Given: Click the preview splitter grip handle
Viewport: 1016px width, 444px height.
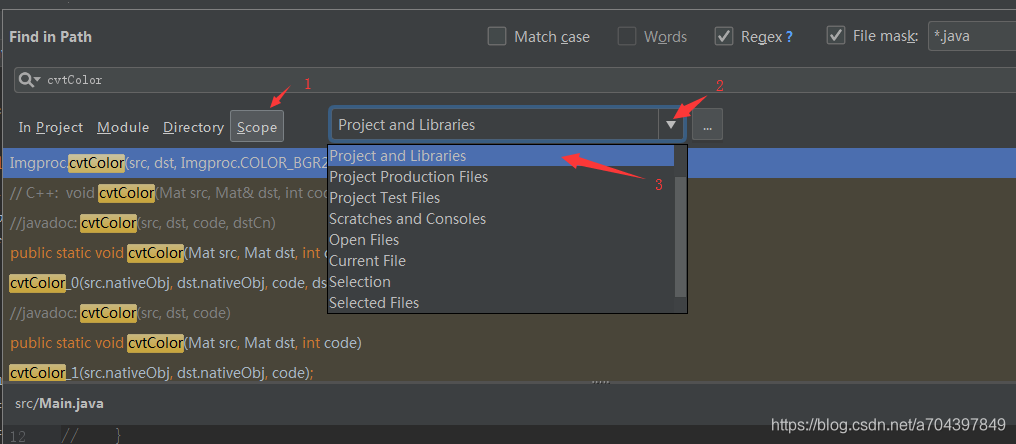Looking at the screenshot, I should (601, 382).
